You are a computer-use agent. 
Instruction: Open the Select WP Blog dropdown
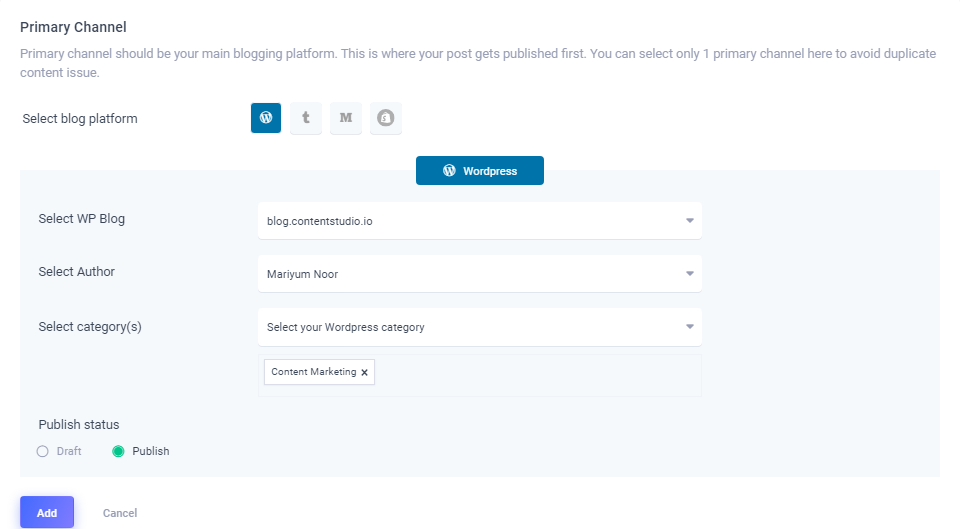(x=479, y=220)
